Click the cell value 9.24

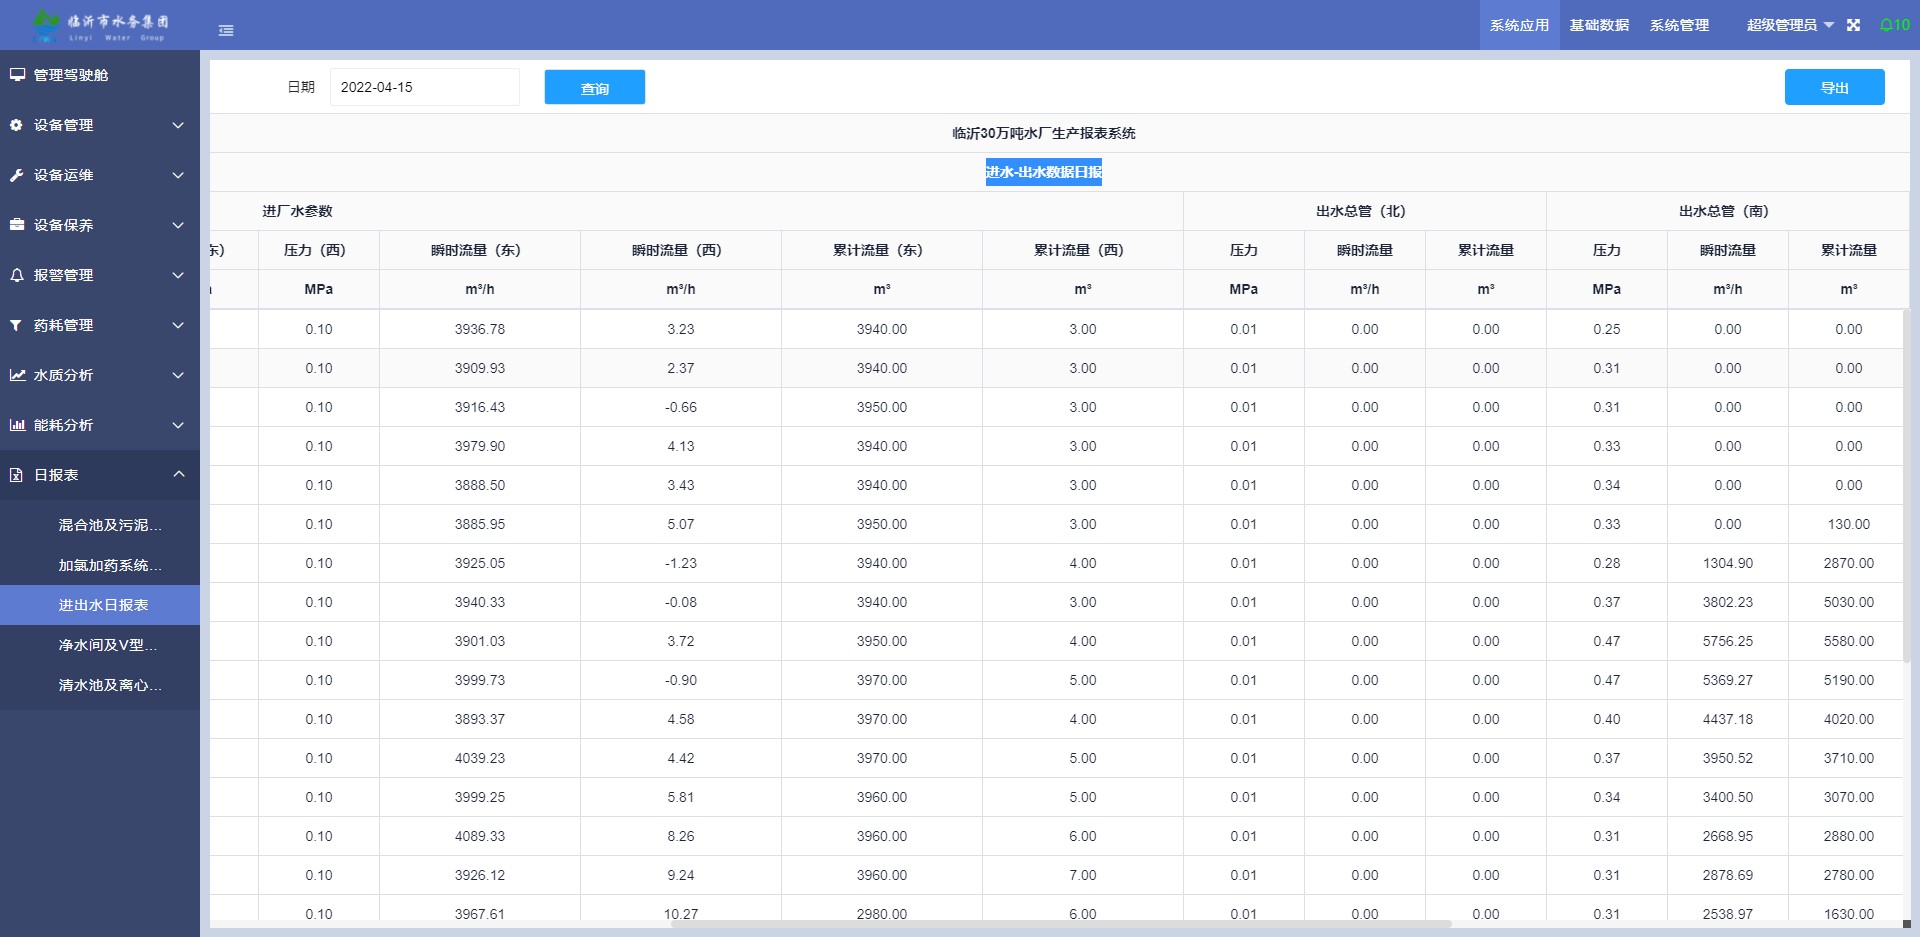coord(680,875)
